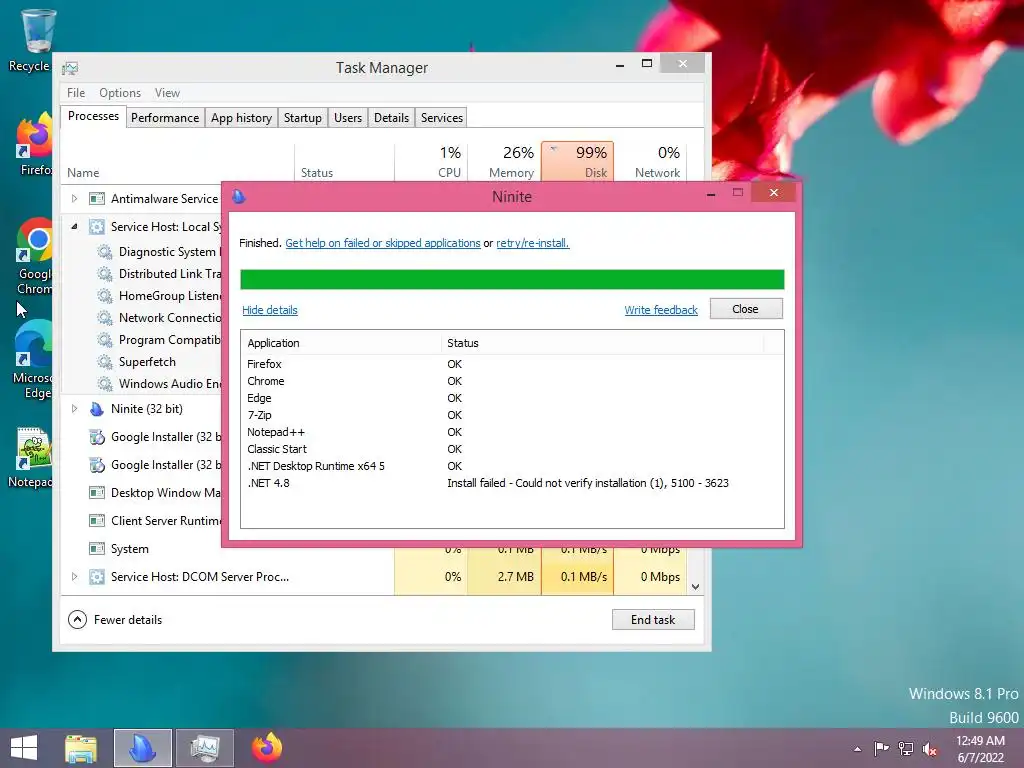Select the Processes tab
This screenshot has height=768, width=1024.
pos(93,116)
